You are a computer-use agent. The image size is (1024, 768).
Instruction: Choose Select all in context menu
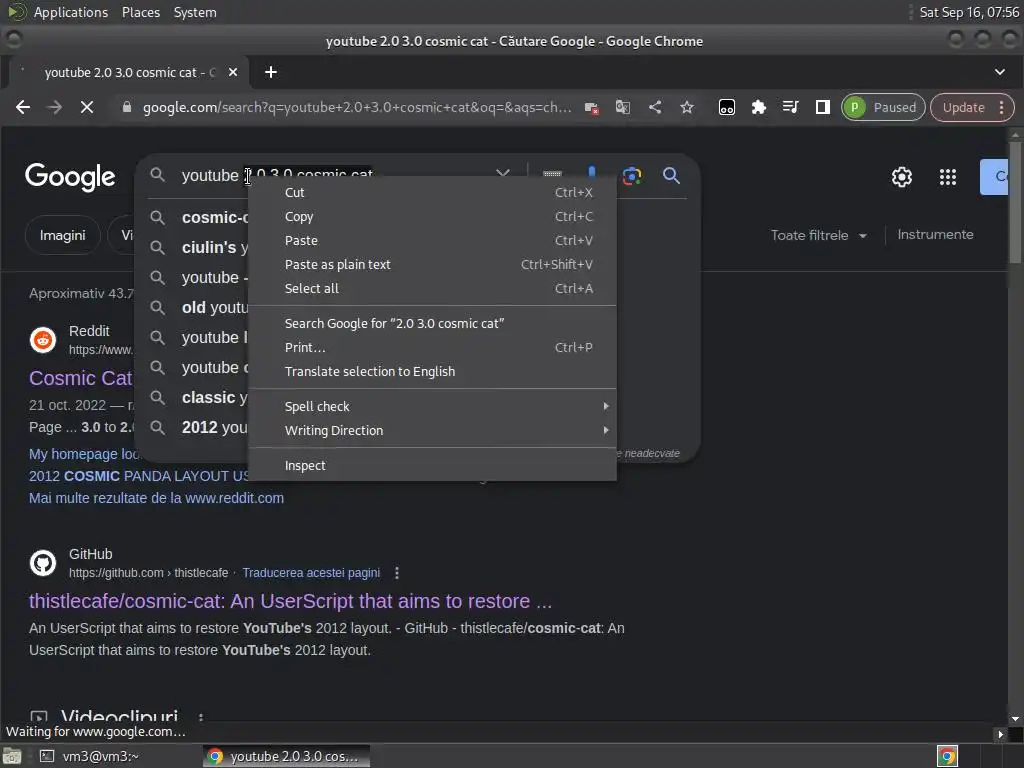[432, 289]
